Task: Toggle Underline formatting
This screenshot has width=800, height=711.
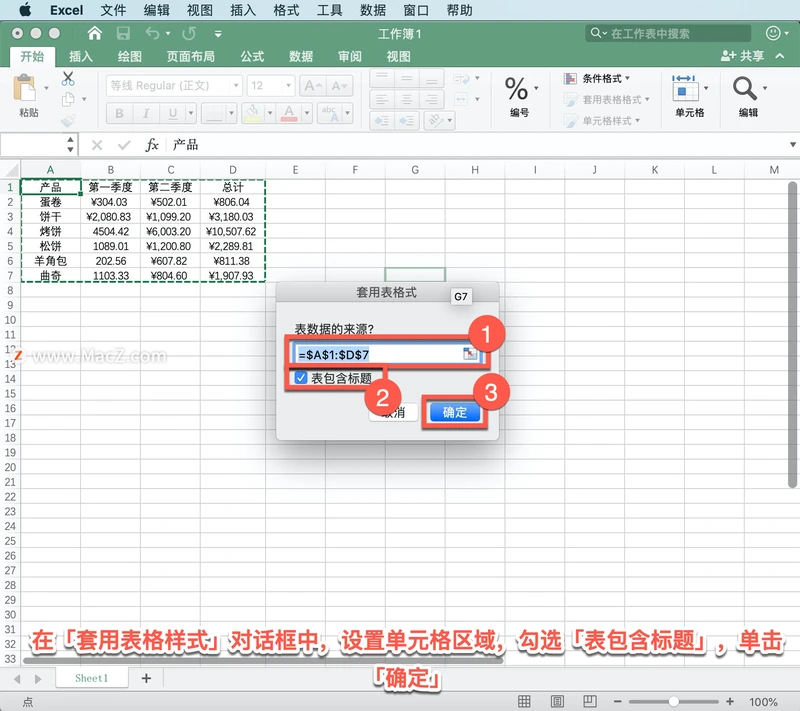Action: [173, 113]
